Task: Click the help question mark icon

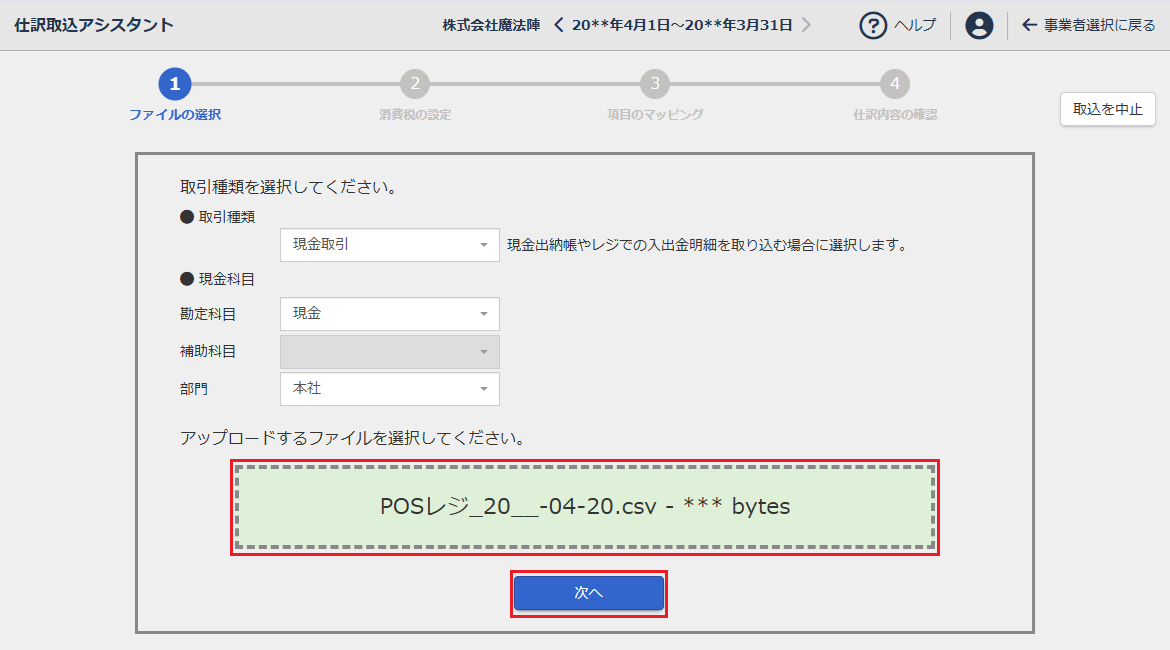Action: [x=874, y=25]
